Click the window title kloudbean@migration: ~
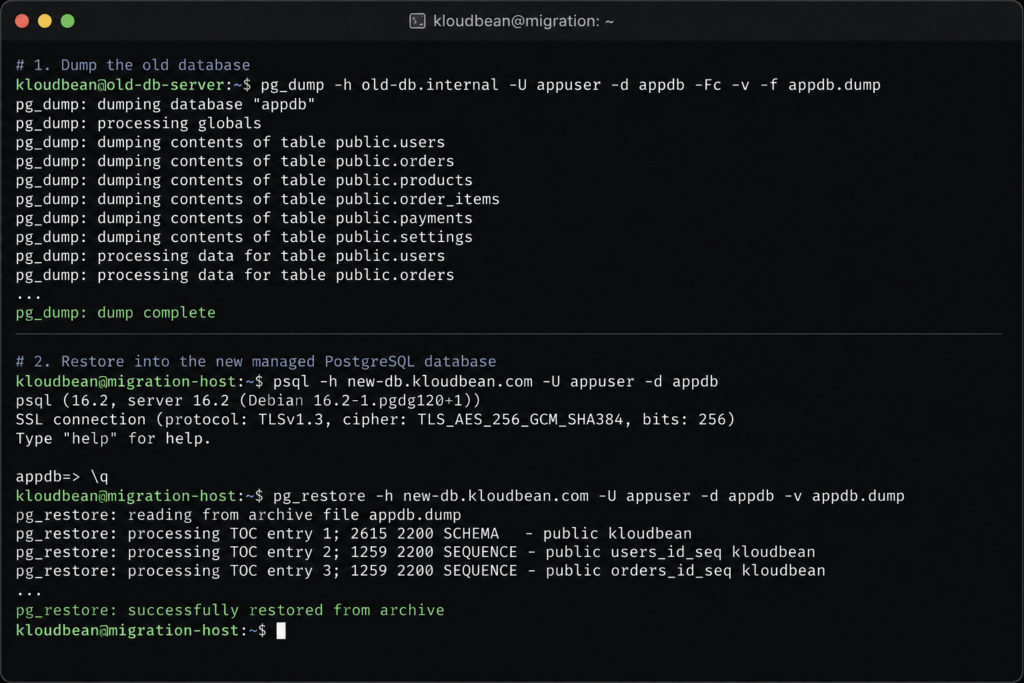1024x683 pixels. 523,21
